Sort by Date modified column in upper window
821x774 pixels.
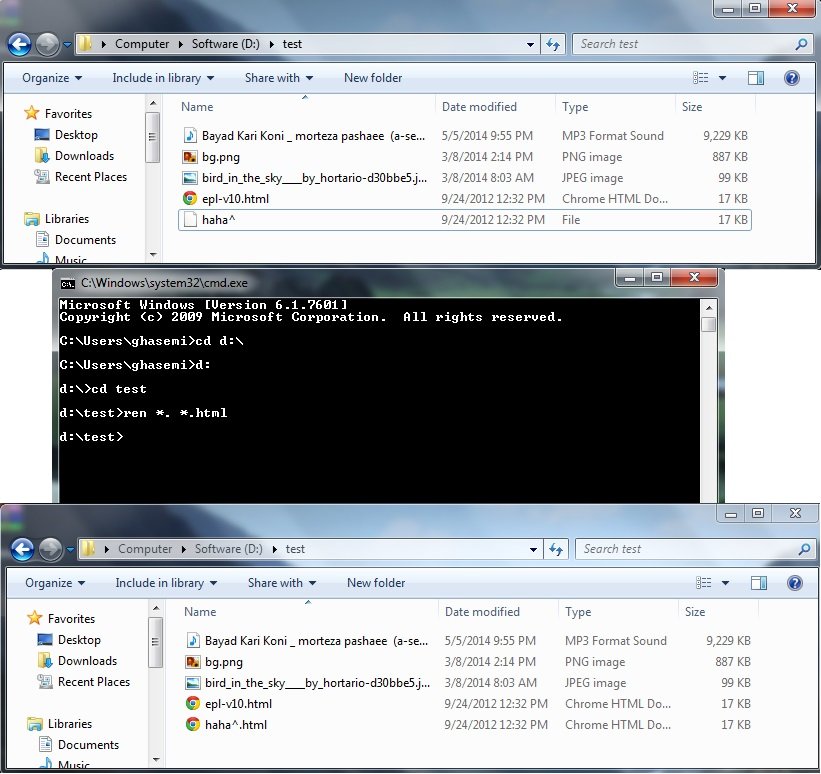pos(479,107)
